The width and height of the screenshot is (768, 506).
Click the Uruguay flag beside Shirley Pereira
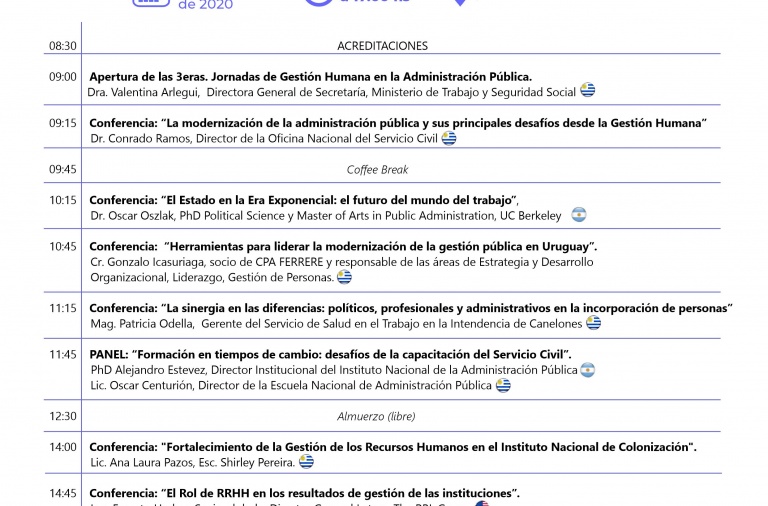(x=307, y=461)
